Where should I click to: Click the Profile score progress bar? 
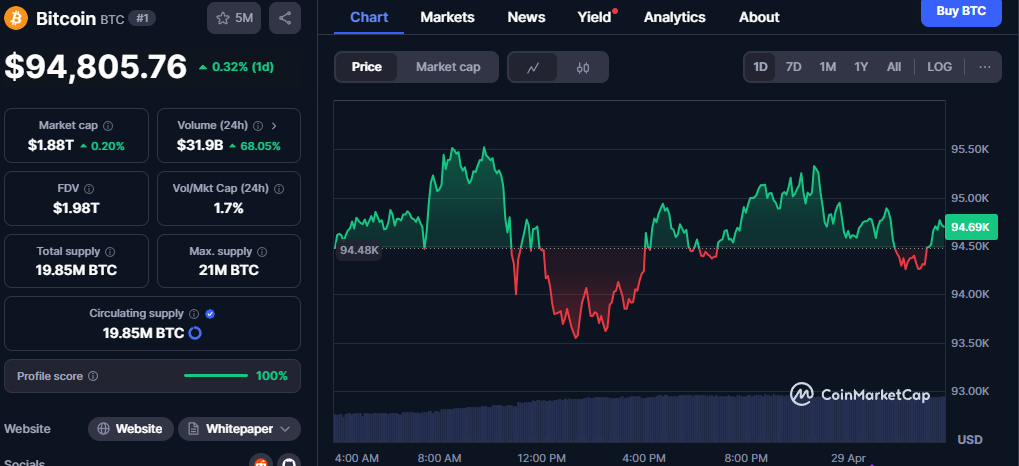pyautogui.click(x=216, y=376)
